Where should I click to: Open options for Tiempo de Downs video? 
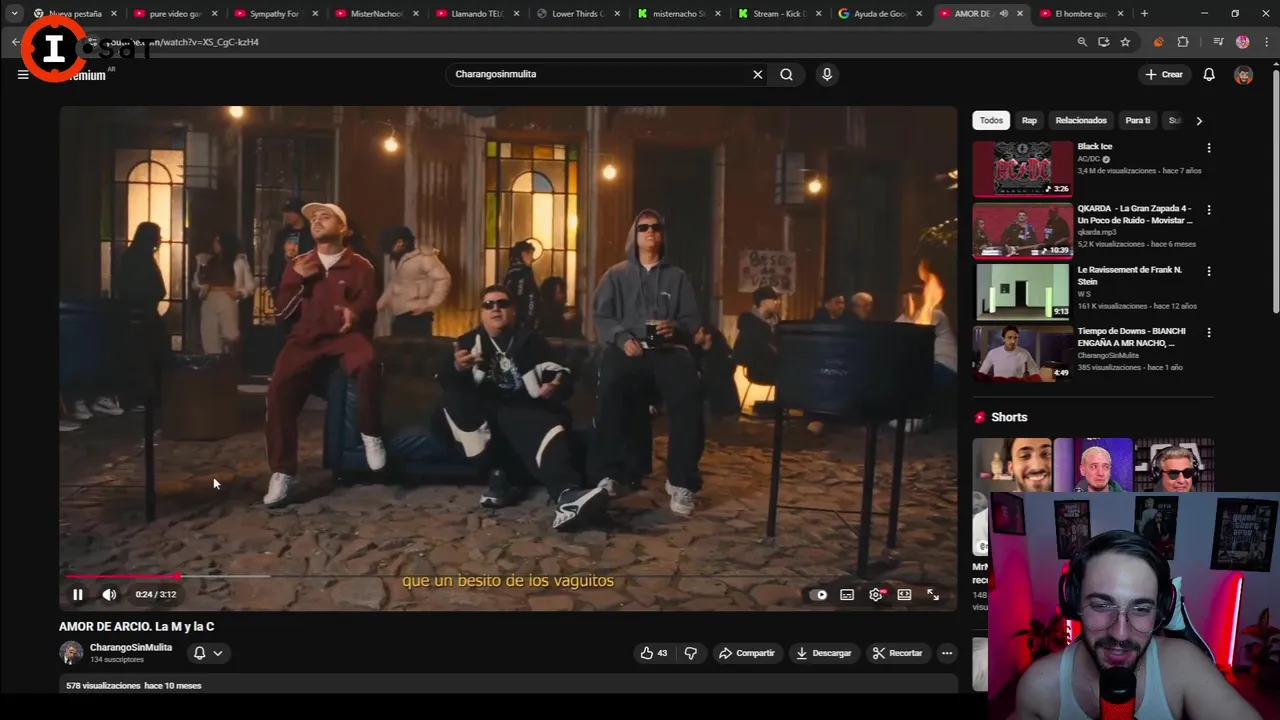pyautogui.click(x=1209, y=332)
